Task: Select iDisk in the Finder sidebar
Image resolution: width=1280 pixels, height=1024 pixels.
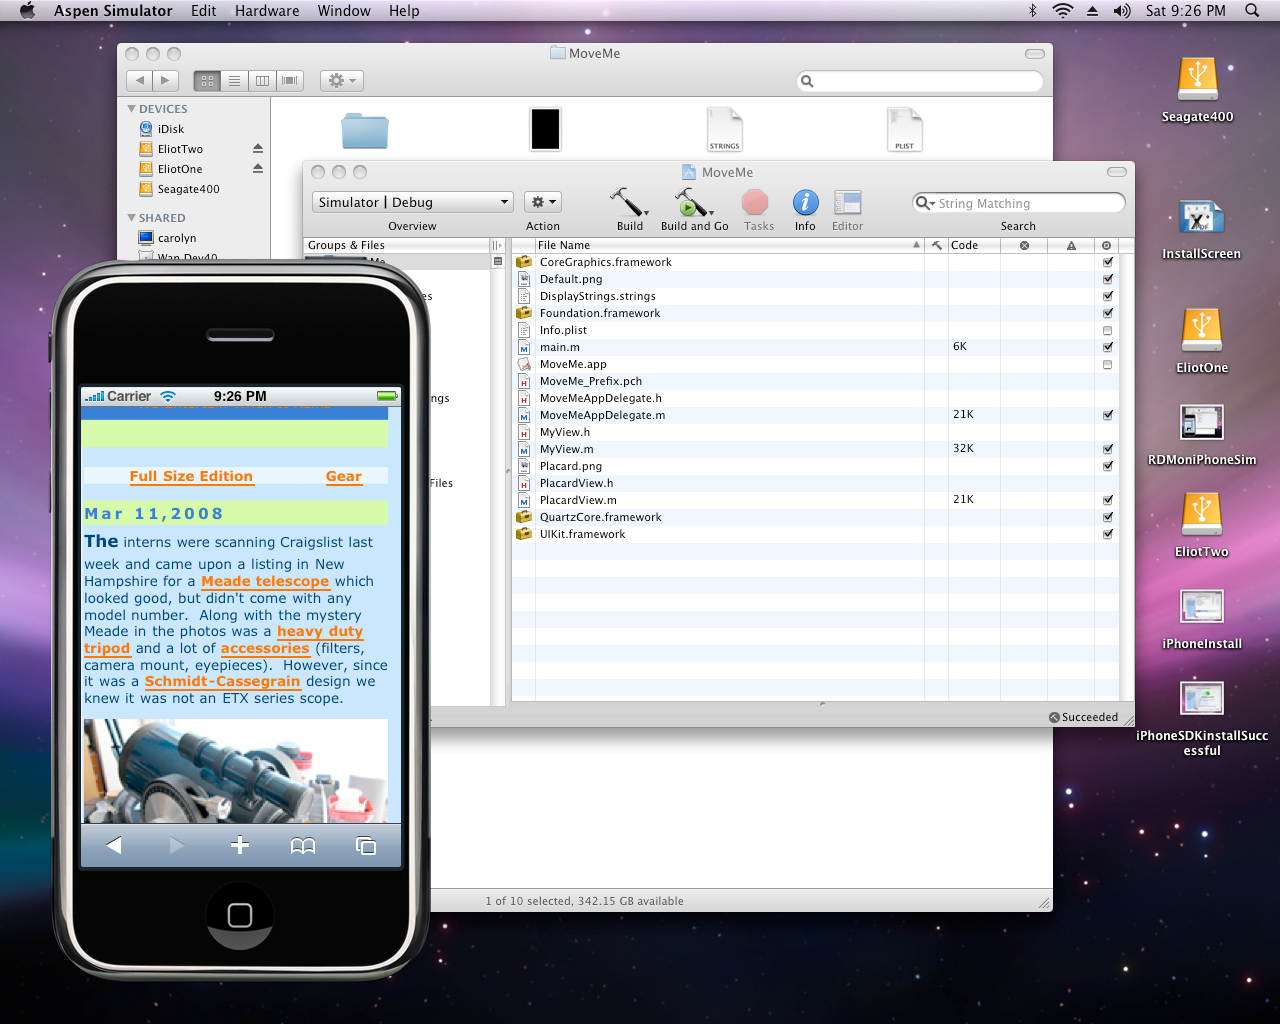Action: (171, 129)
